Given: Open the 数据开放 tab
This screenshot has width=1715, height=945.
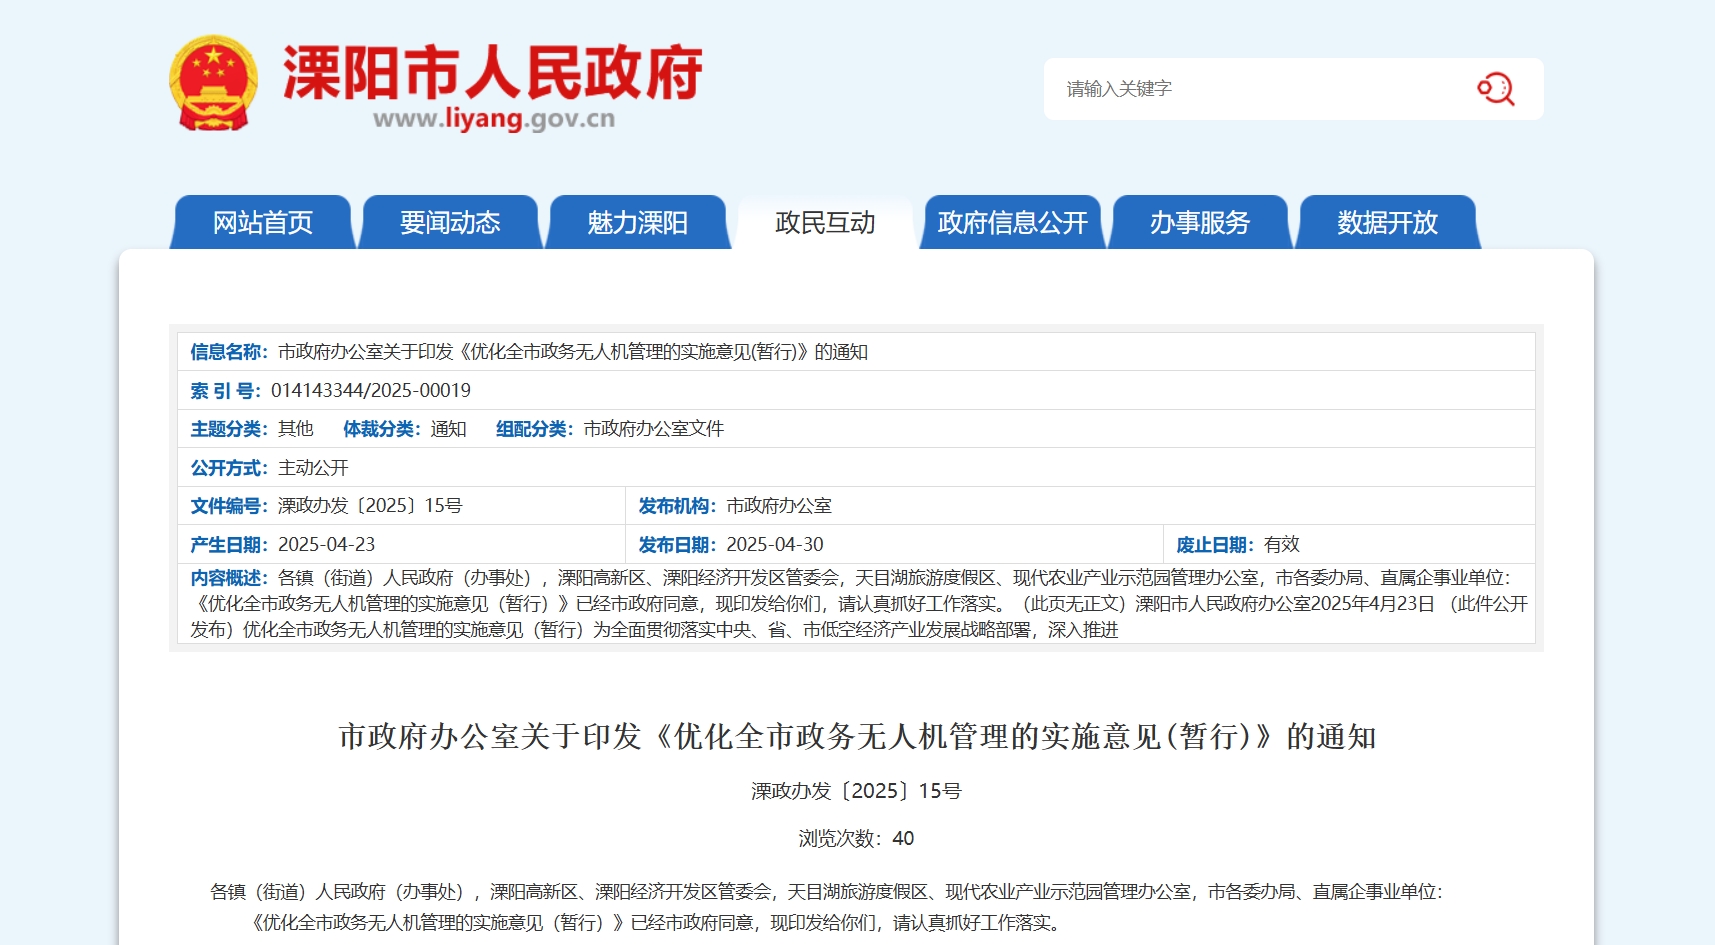Looking at the screenshot, I should tap(1387, 222).
